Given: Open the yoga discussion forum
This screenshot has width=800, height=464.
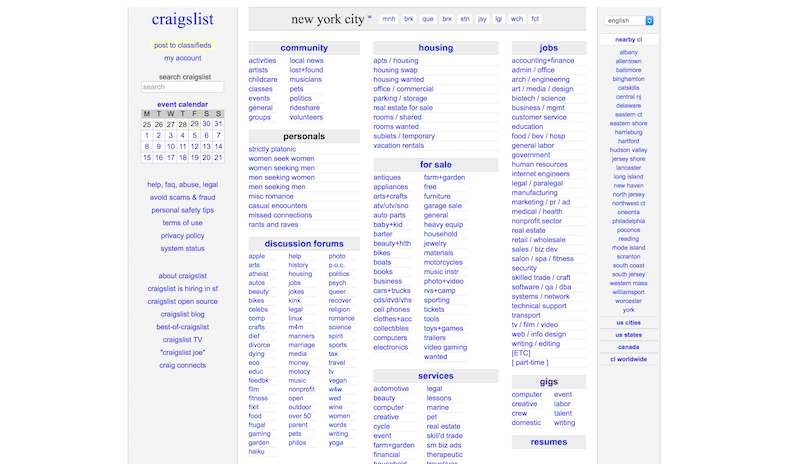Looking at the screenshot, I should [336, 443].
